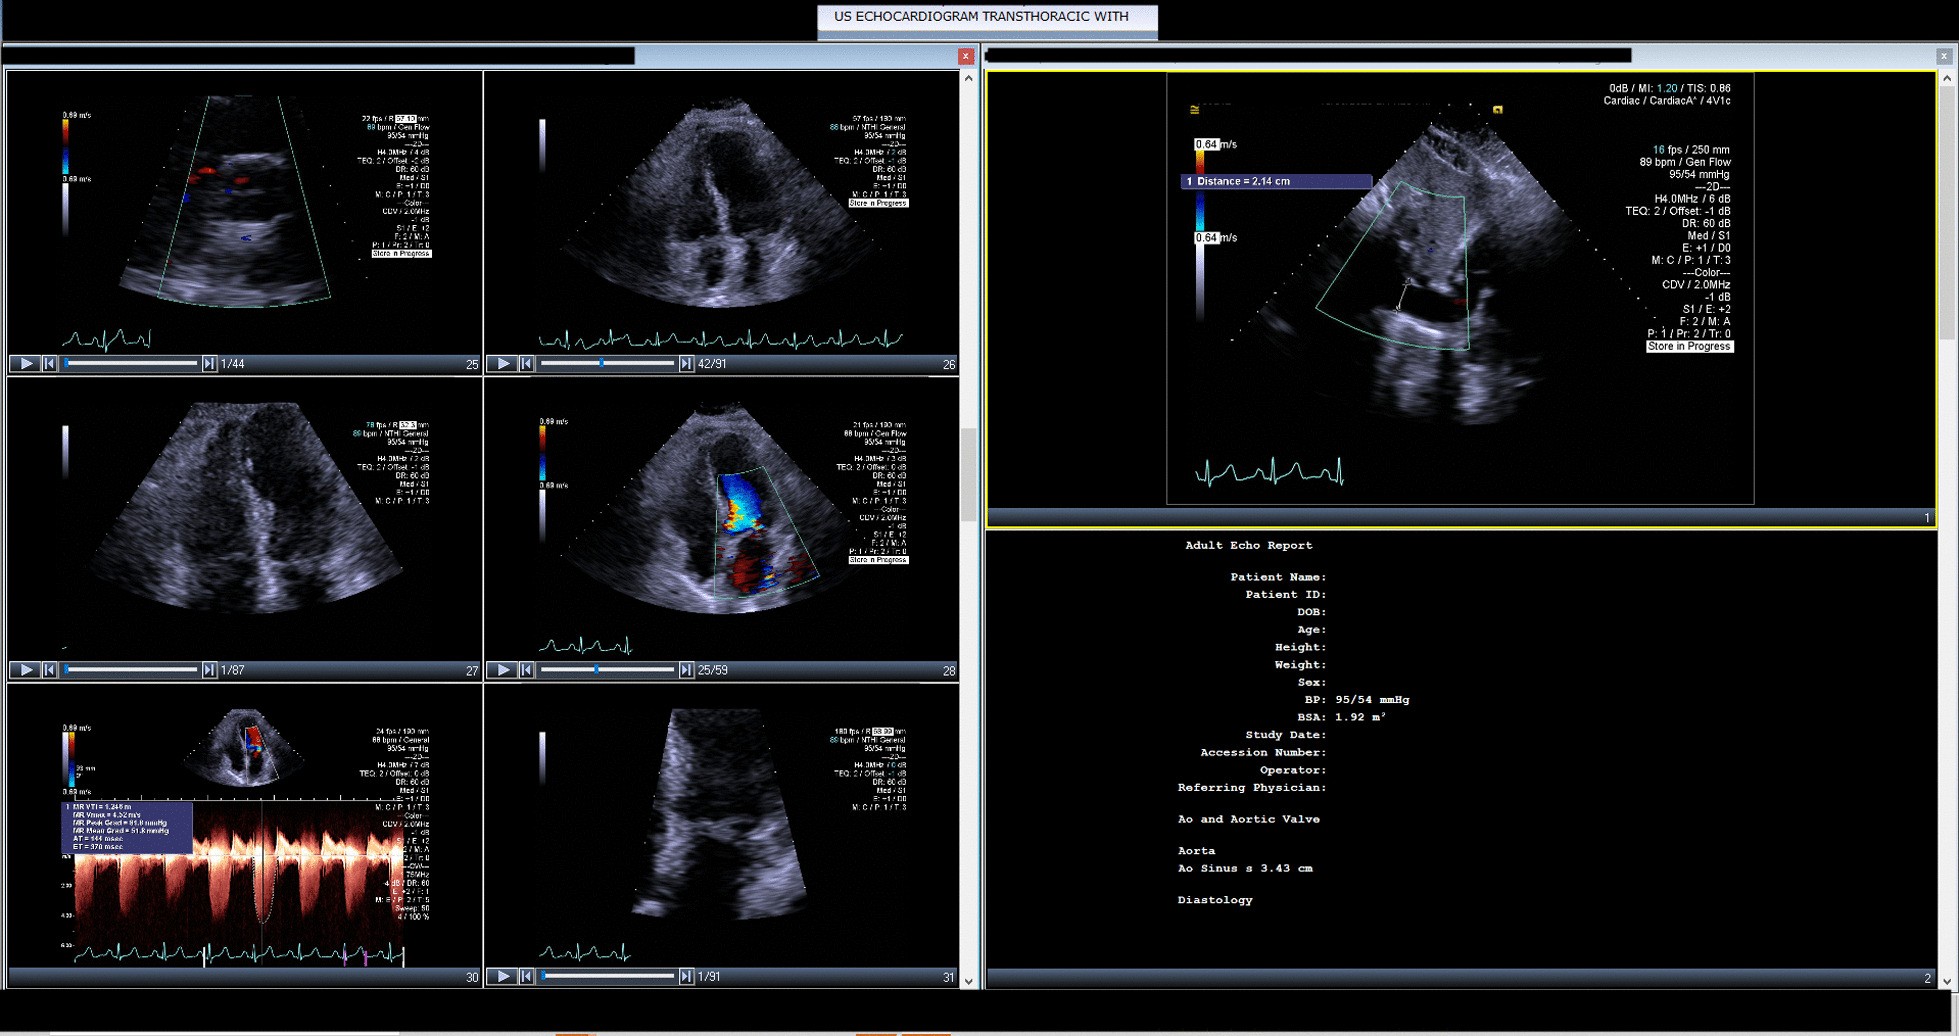Viewport: 1959px width, 1036px height.
Task: Jump to first frame of clip 31
Action: pos(526,976)
